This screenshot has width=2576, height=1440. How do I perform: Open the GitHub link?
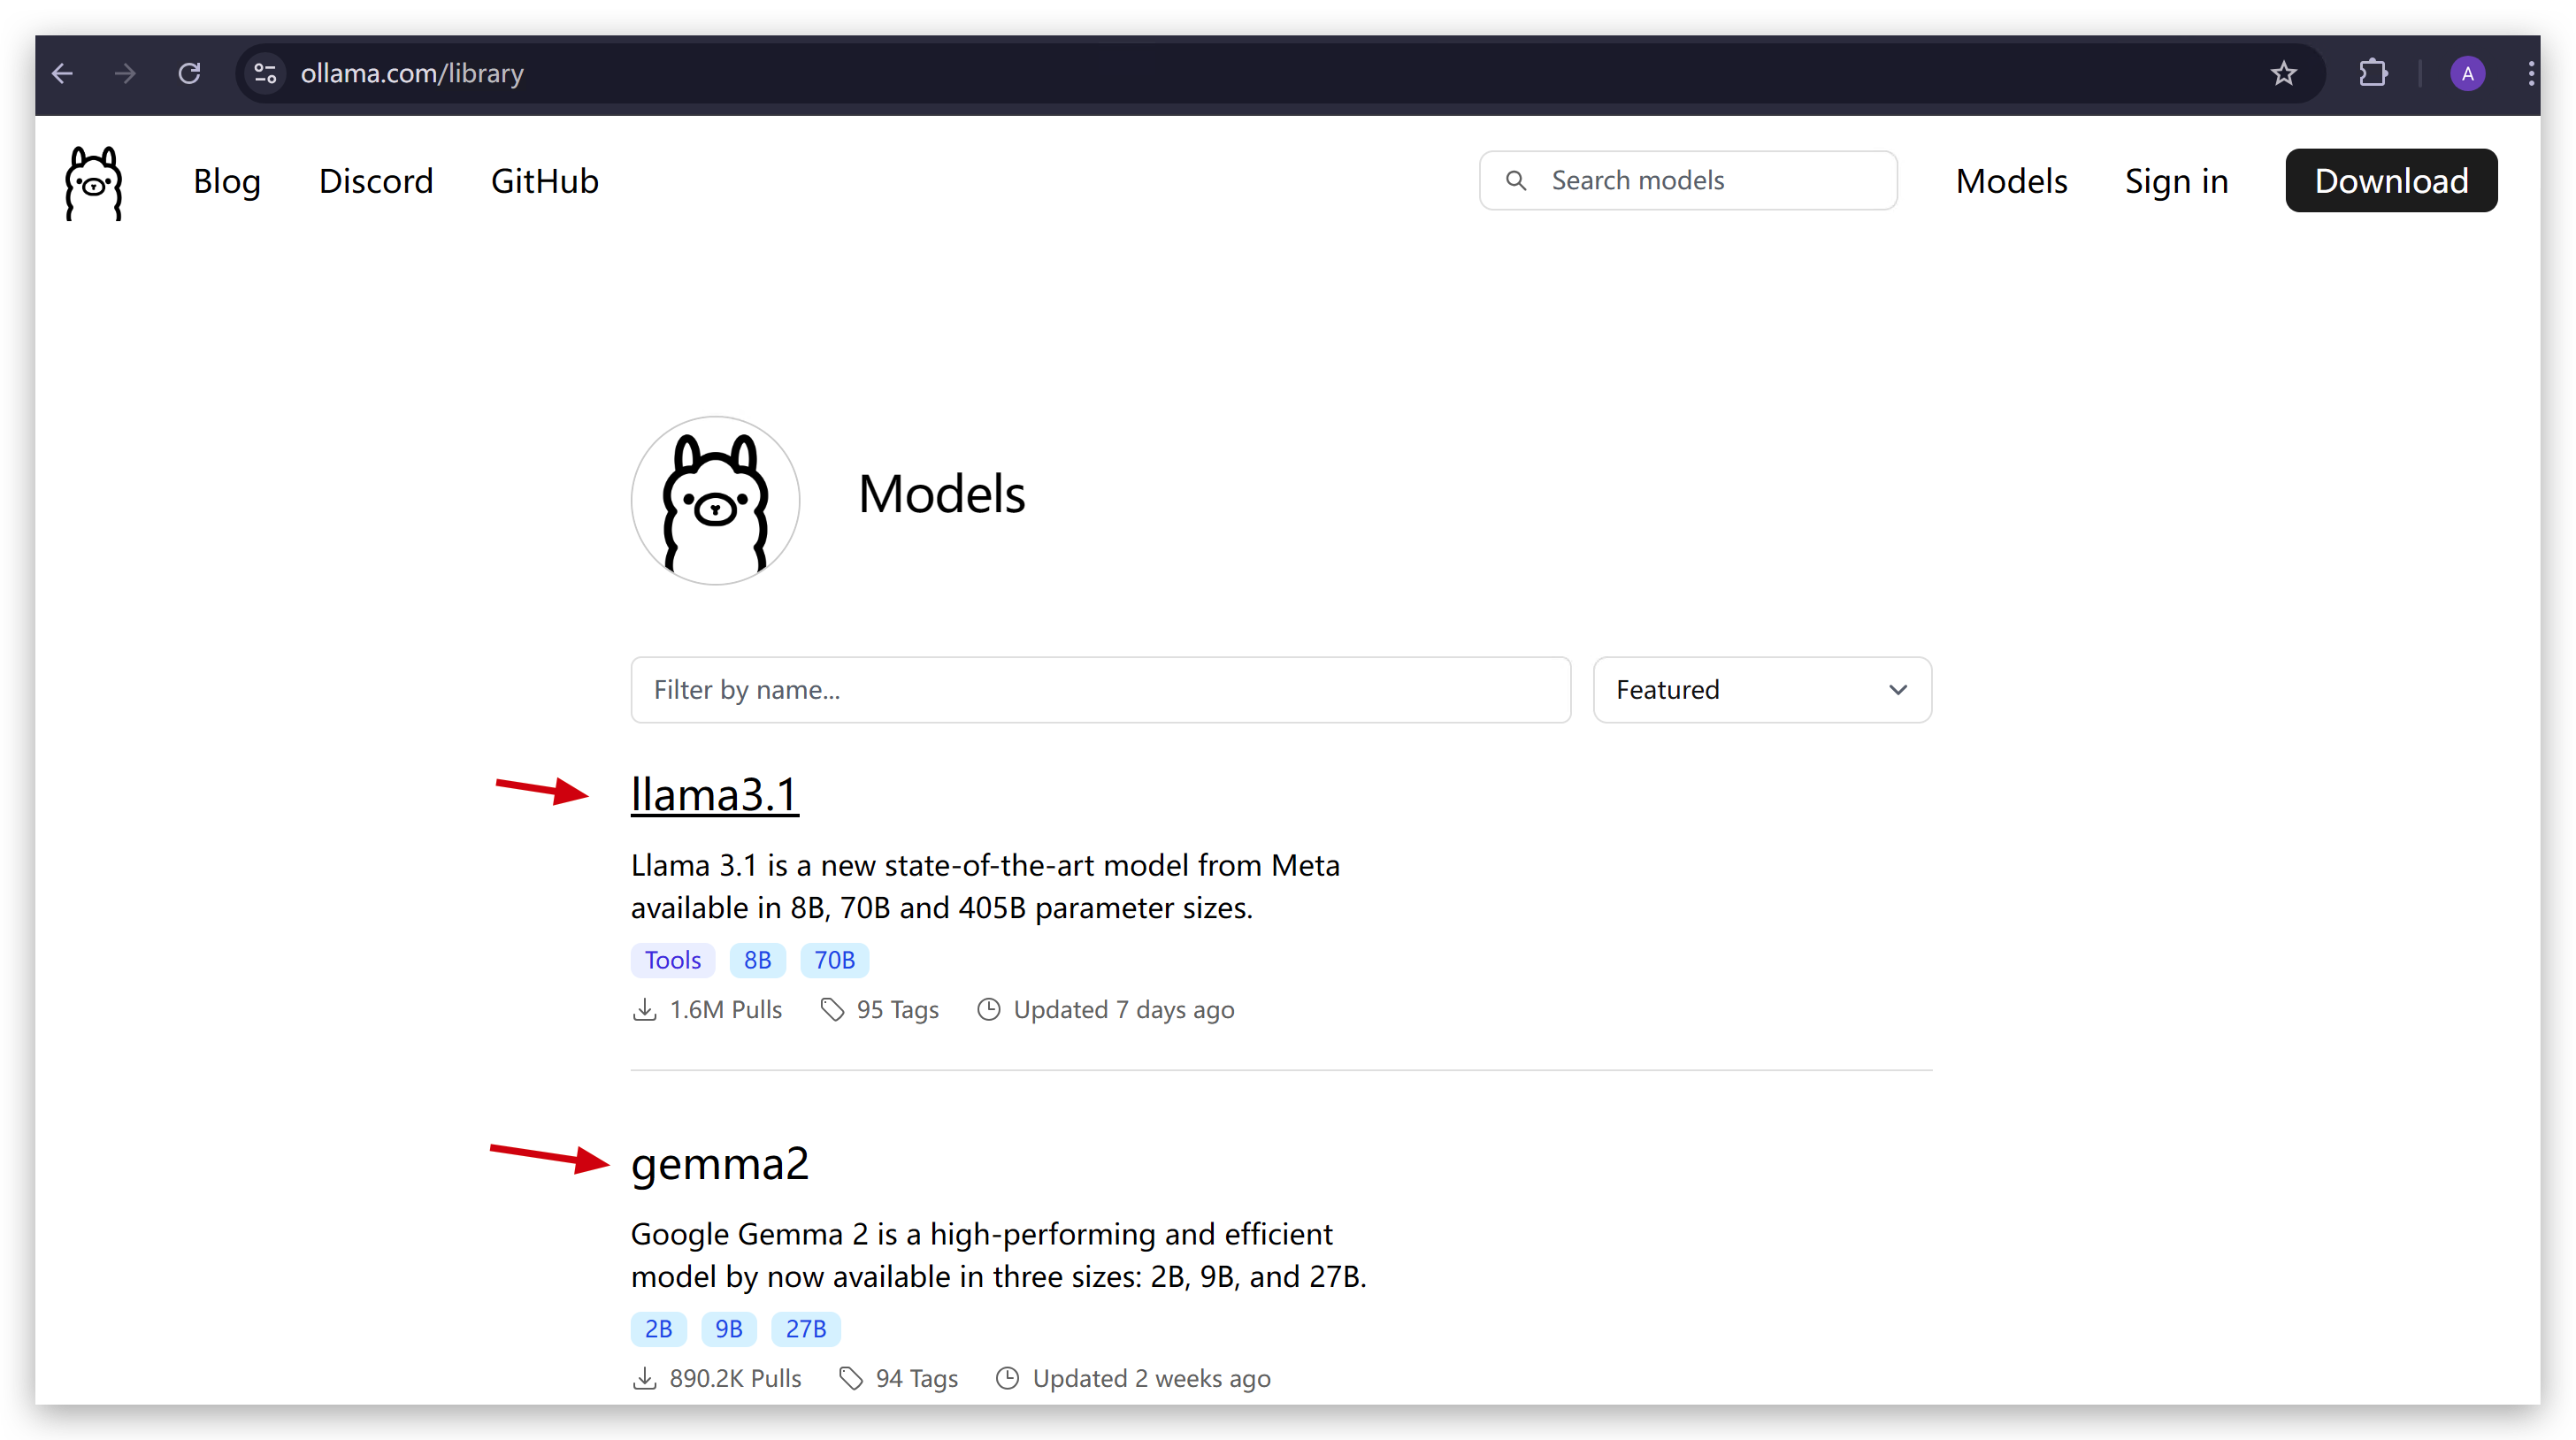point(545,181)
